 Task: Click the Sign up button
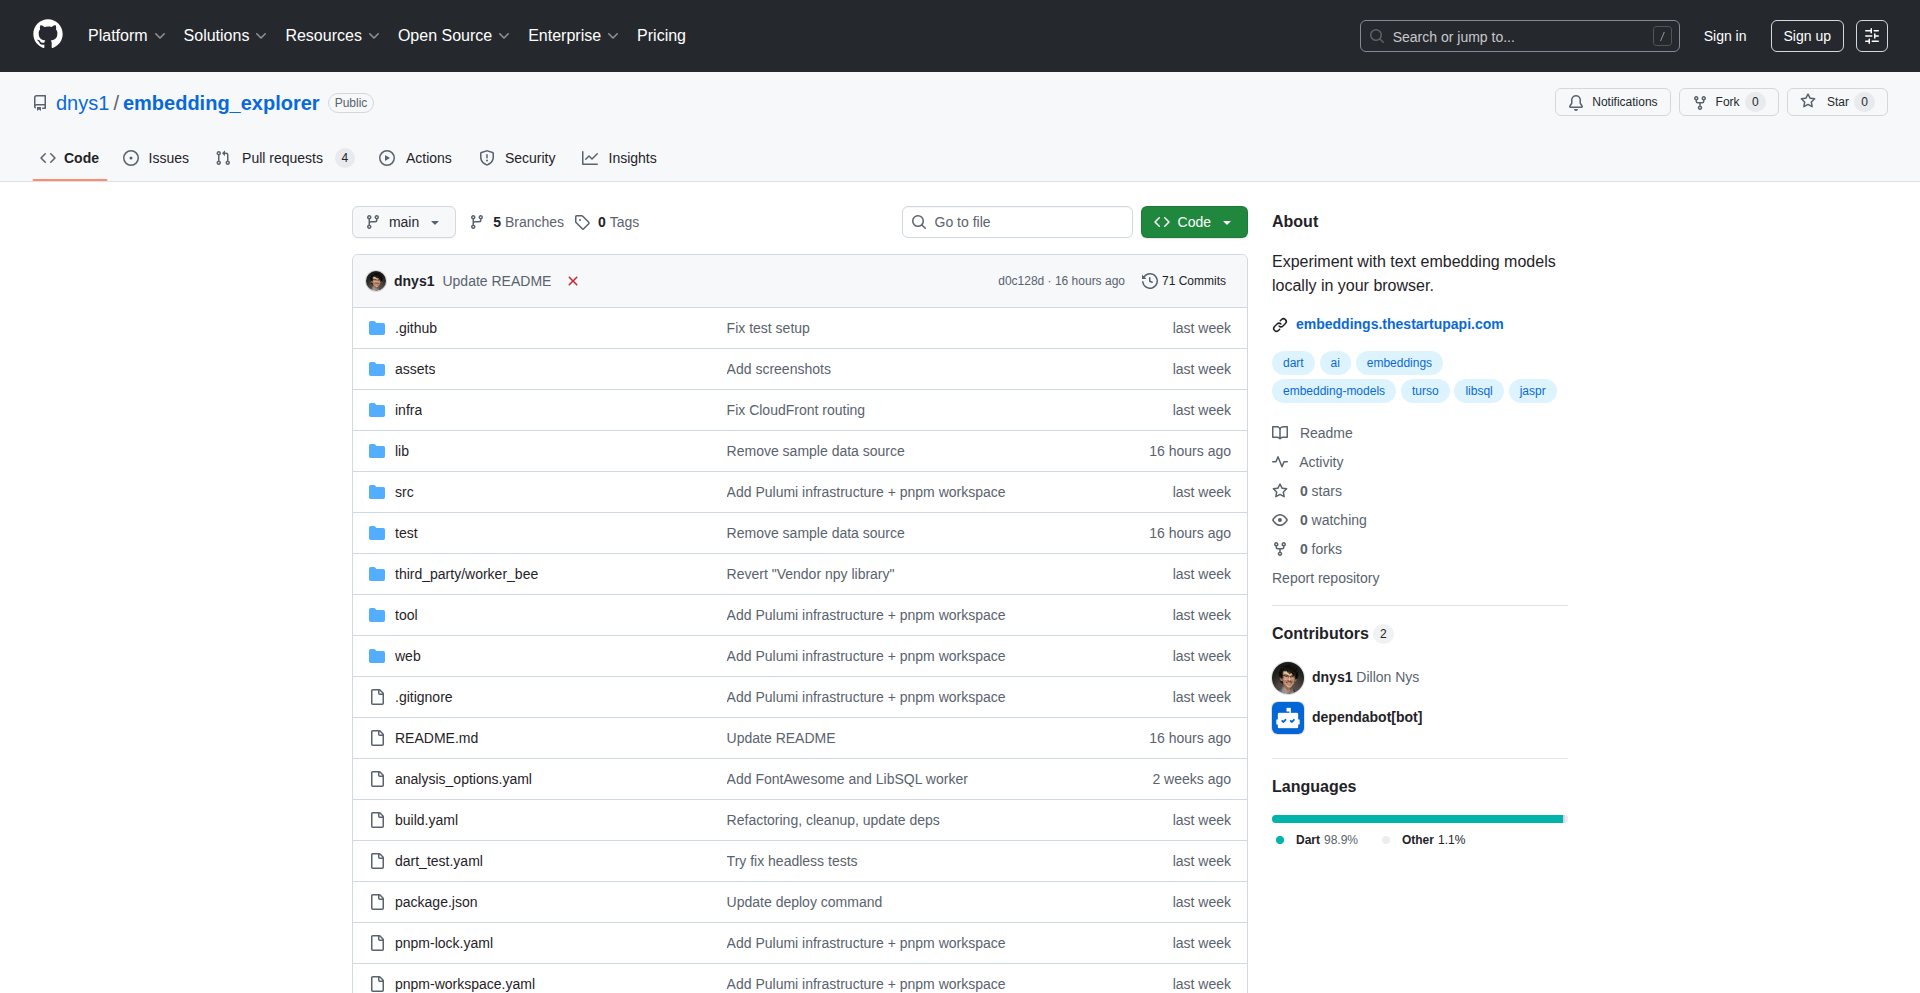coord(1807,36)
